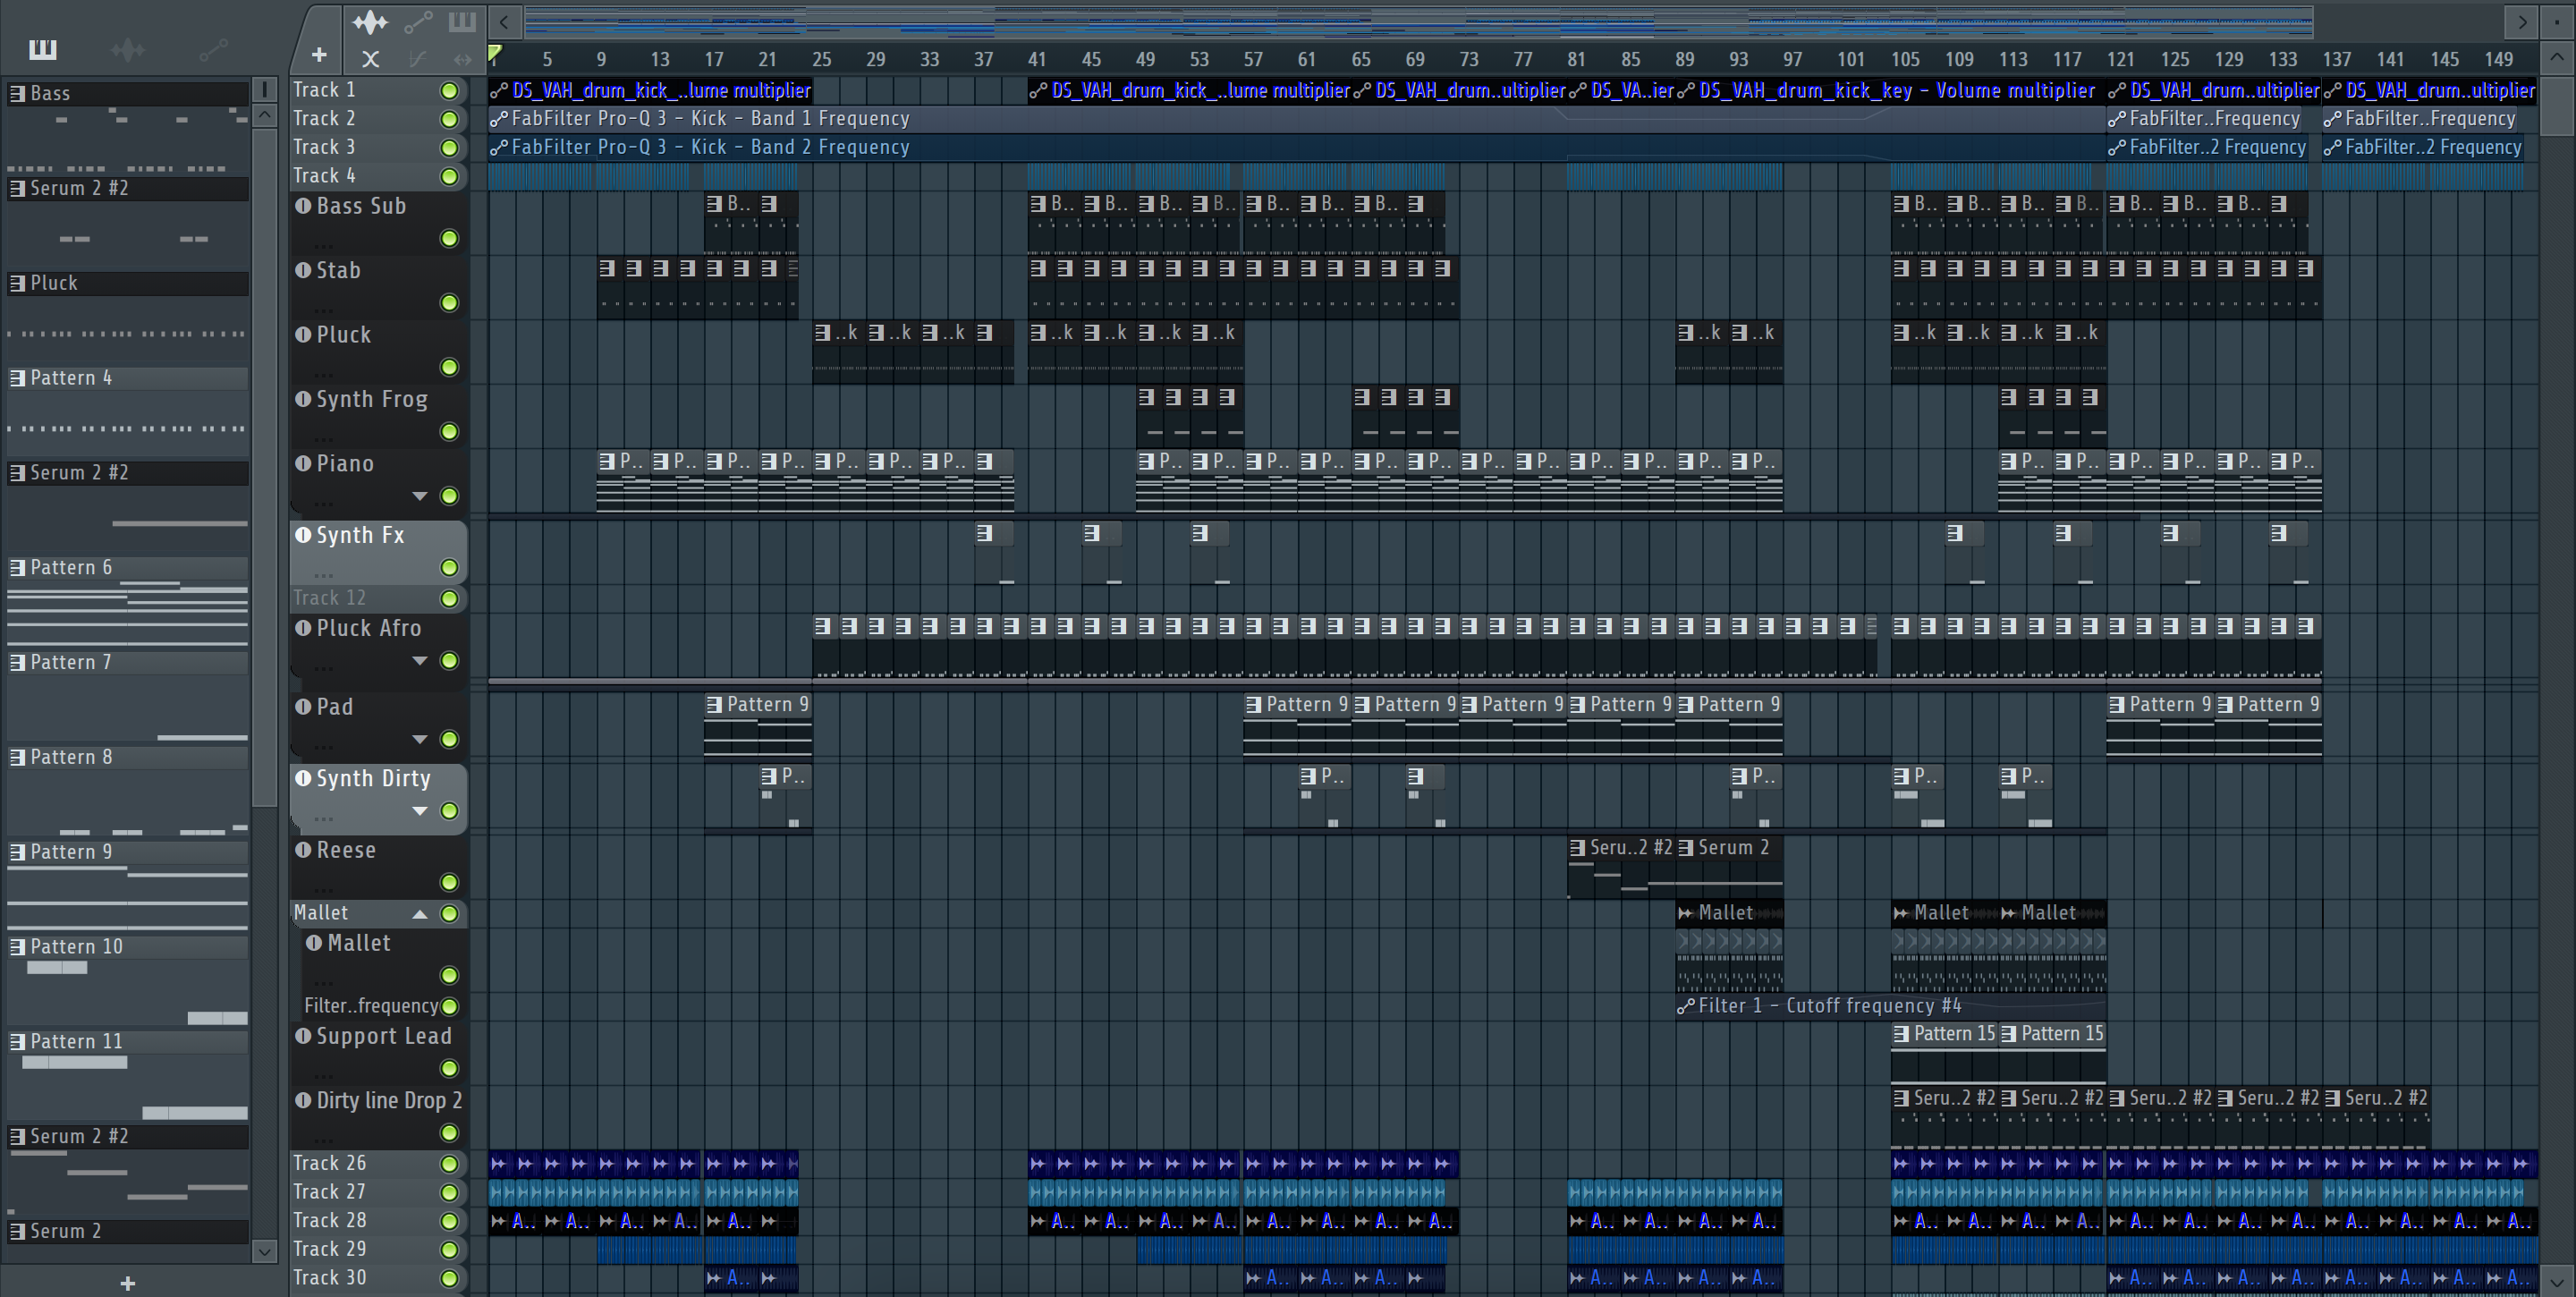This screenshot has width=2576, height=1297.
Task: Click the fade curve icon in playlist toolbar
Action: point(418,59)
